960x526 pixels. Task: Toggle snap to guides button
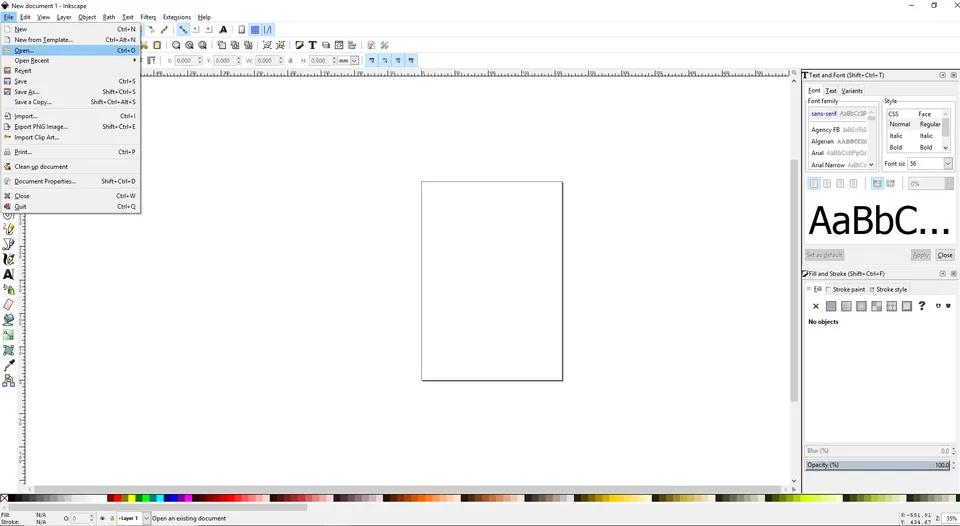coord(268,29)
